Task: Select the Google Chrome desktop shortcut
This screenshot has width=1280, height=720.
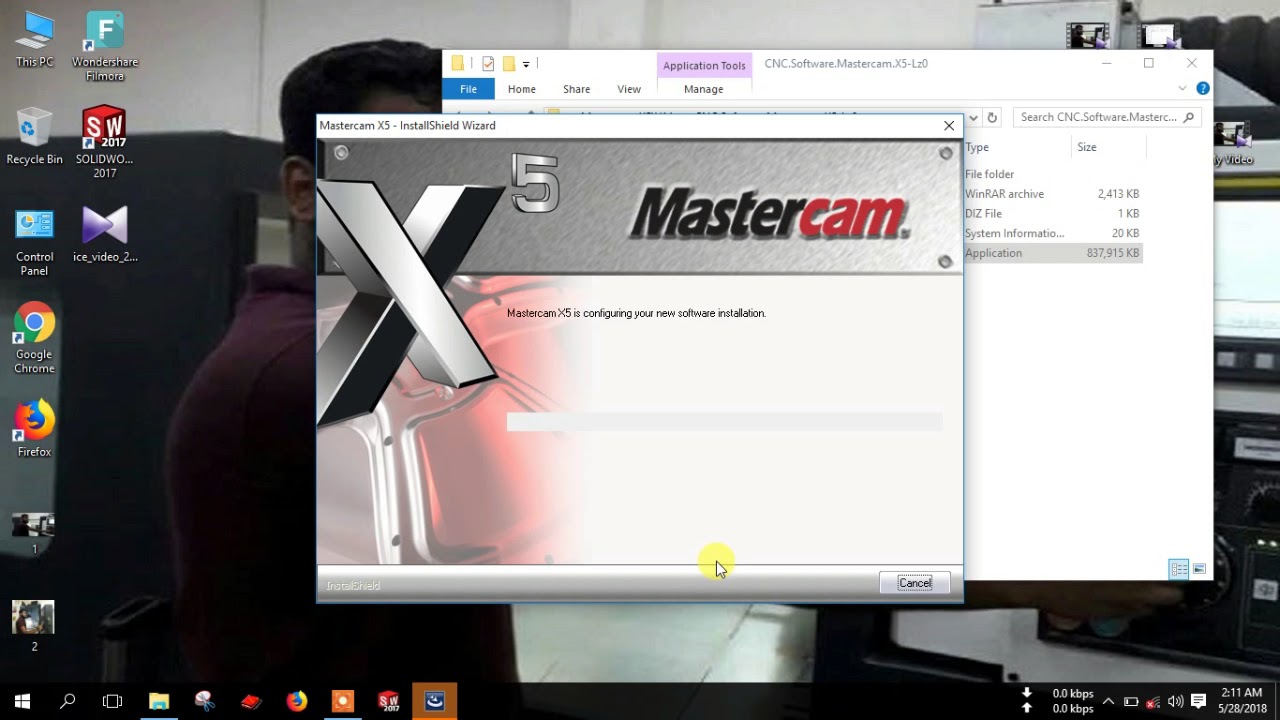Action: pyautogui.click(x=34, y=339)
